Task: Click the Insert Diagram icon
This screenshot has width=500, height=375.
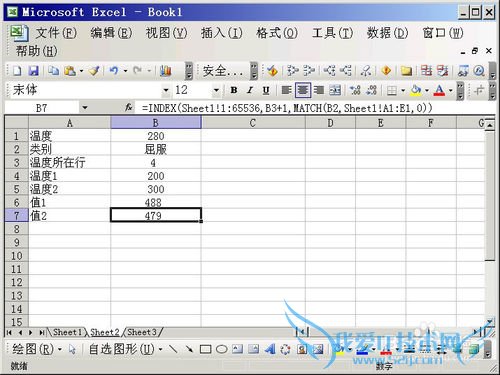Action: point(286,349)
